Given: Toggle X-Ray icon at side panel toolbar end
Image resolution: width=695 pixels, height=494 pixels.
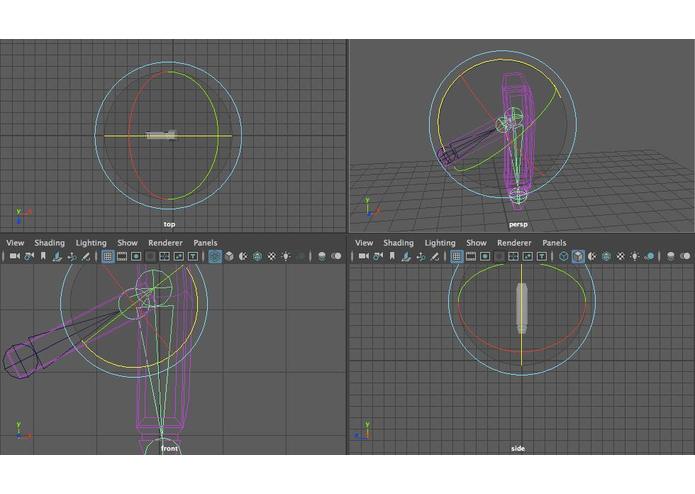Looking at the screenshot, I should (x=685, y=256).
